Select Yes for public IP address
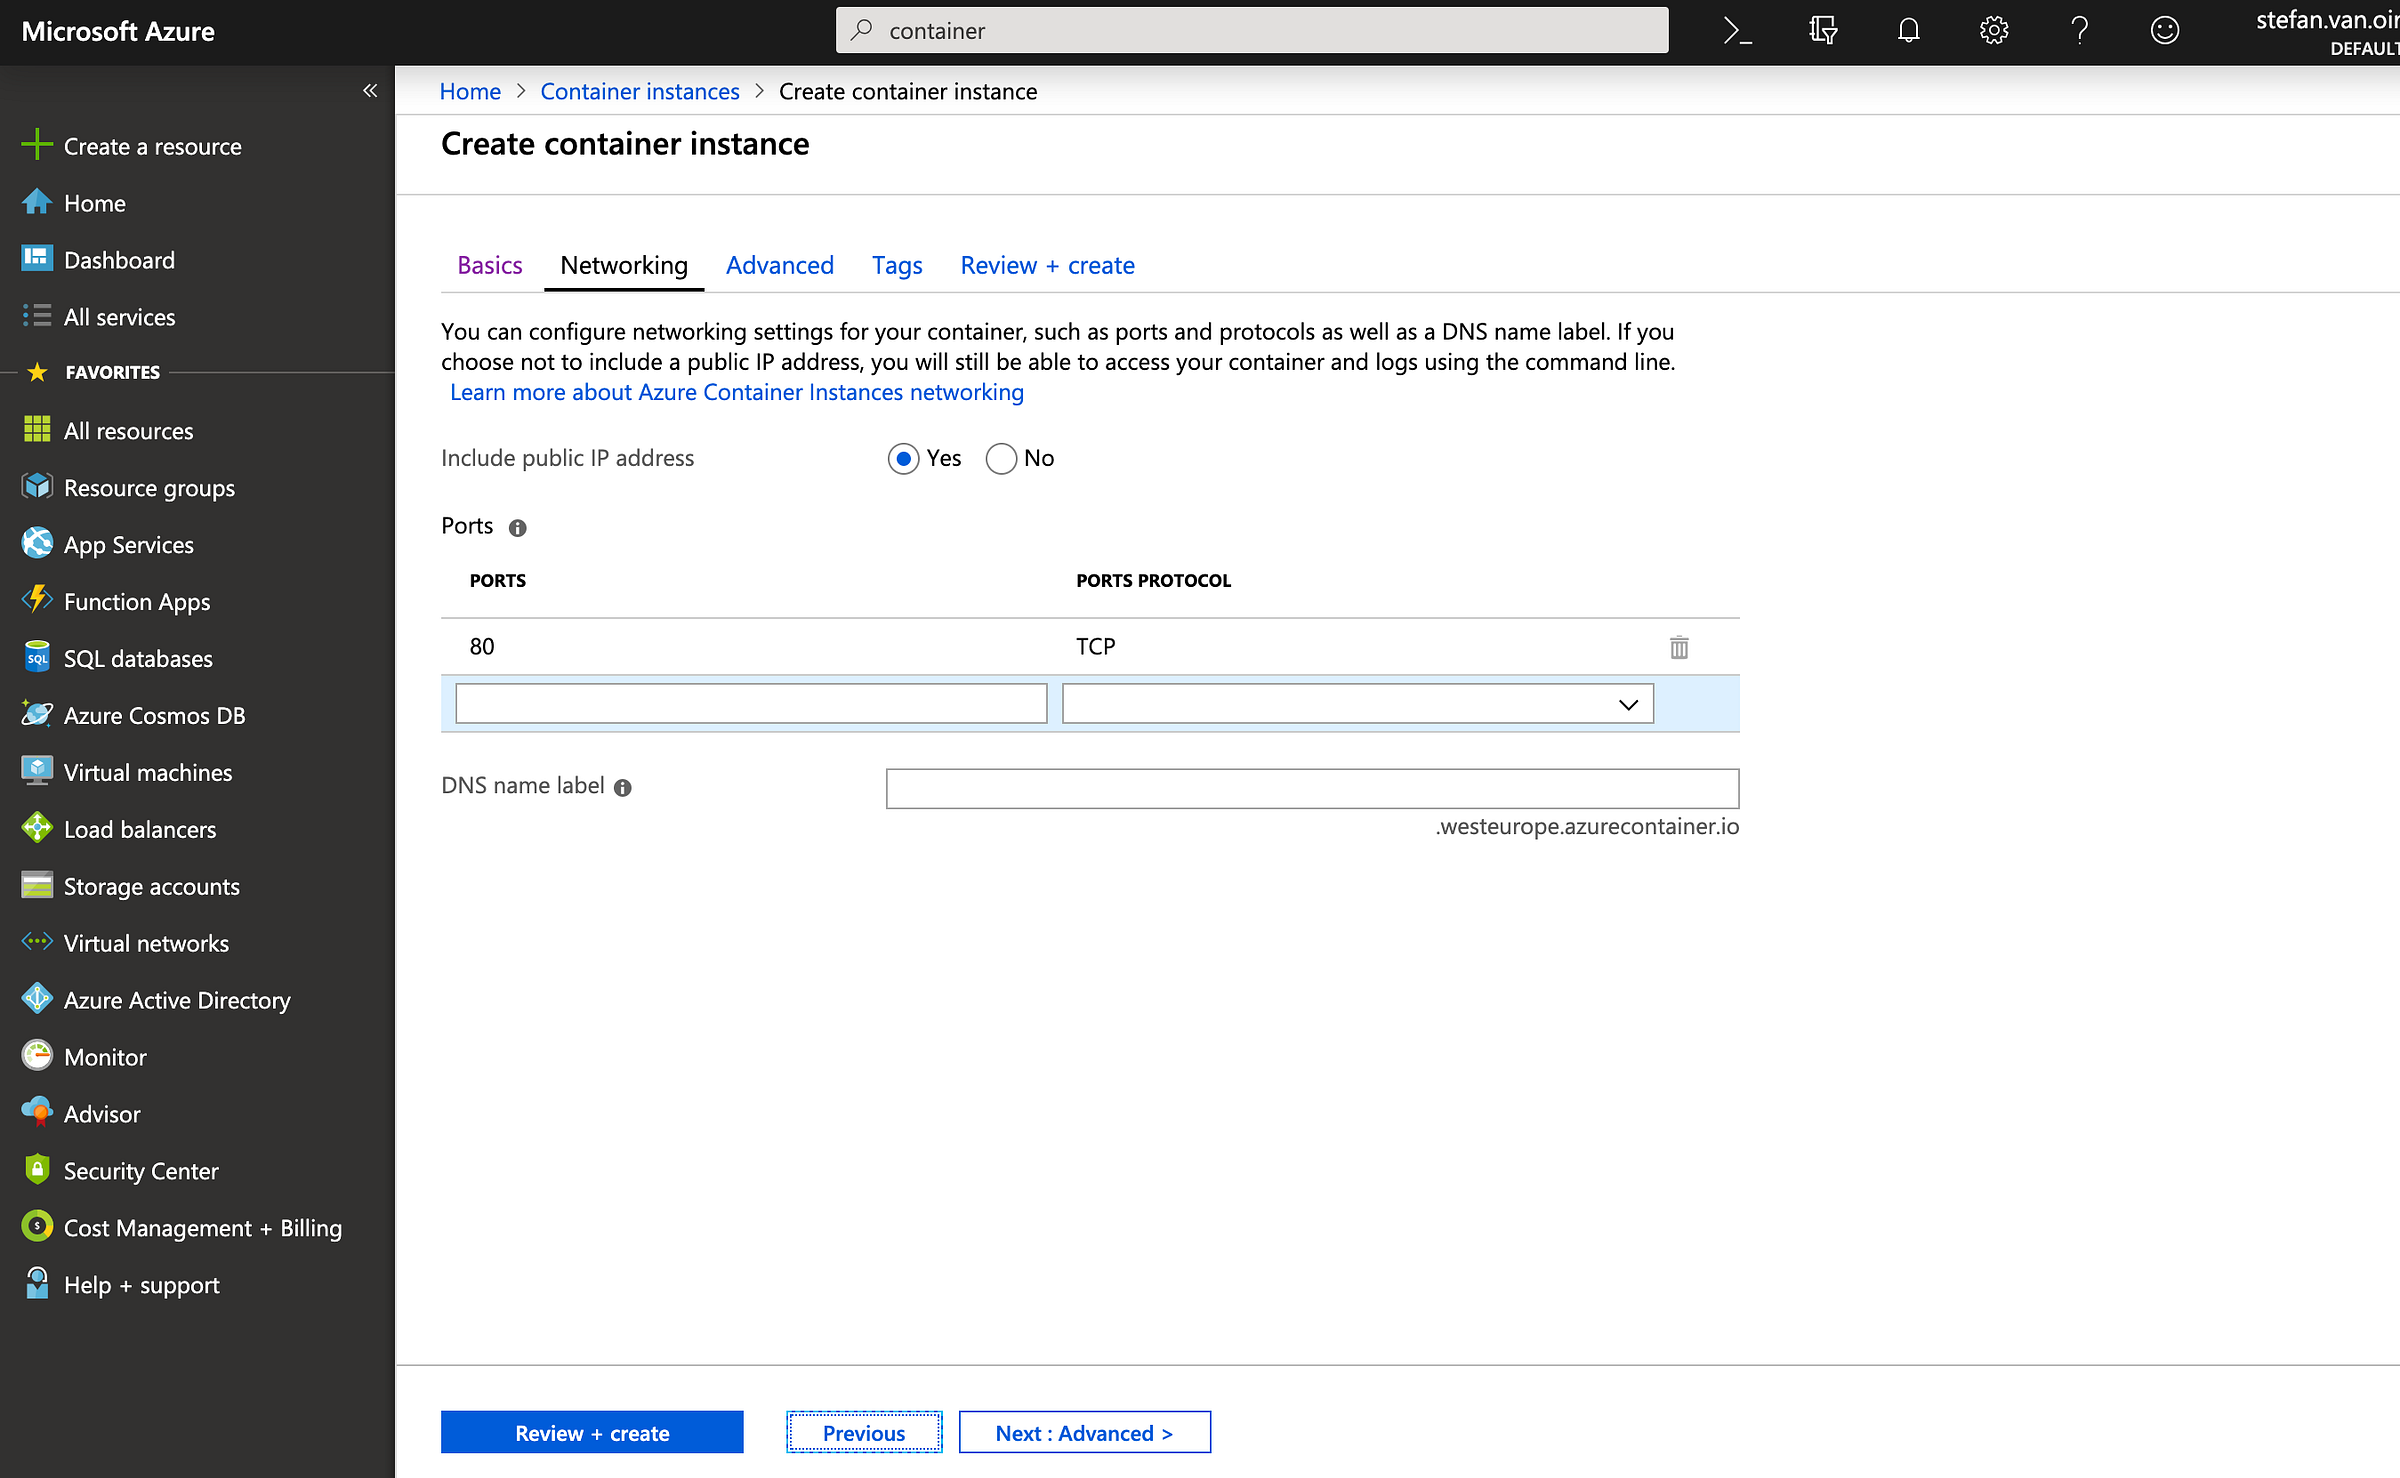 903,459
